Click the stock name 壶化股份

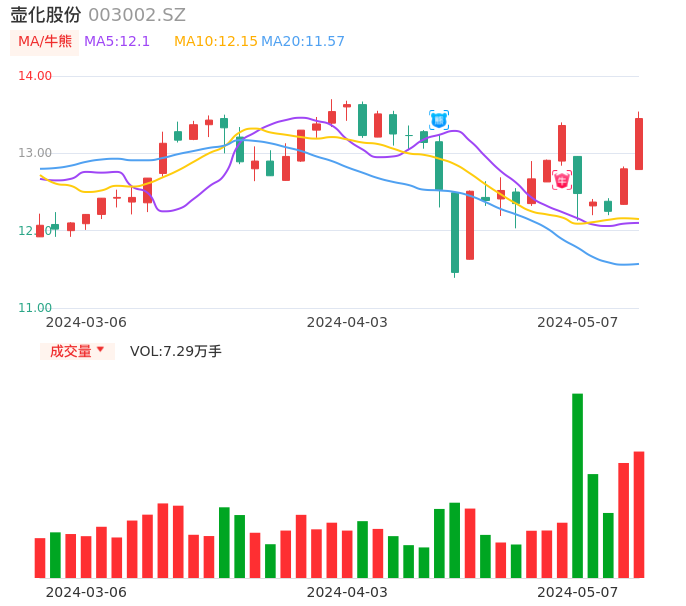(46, 15)
